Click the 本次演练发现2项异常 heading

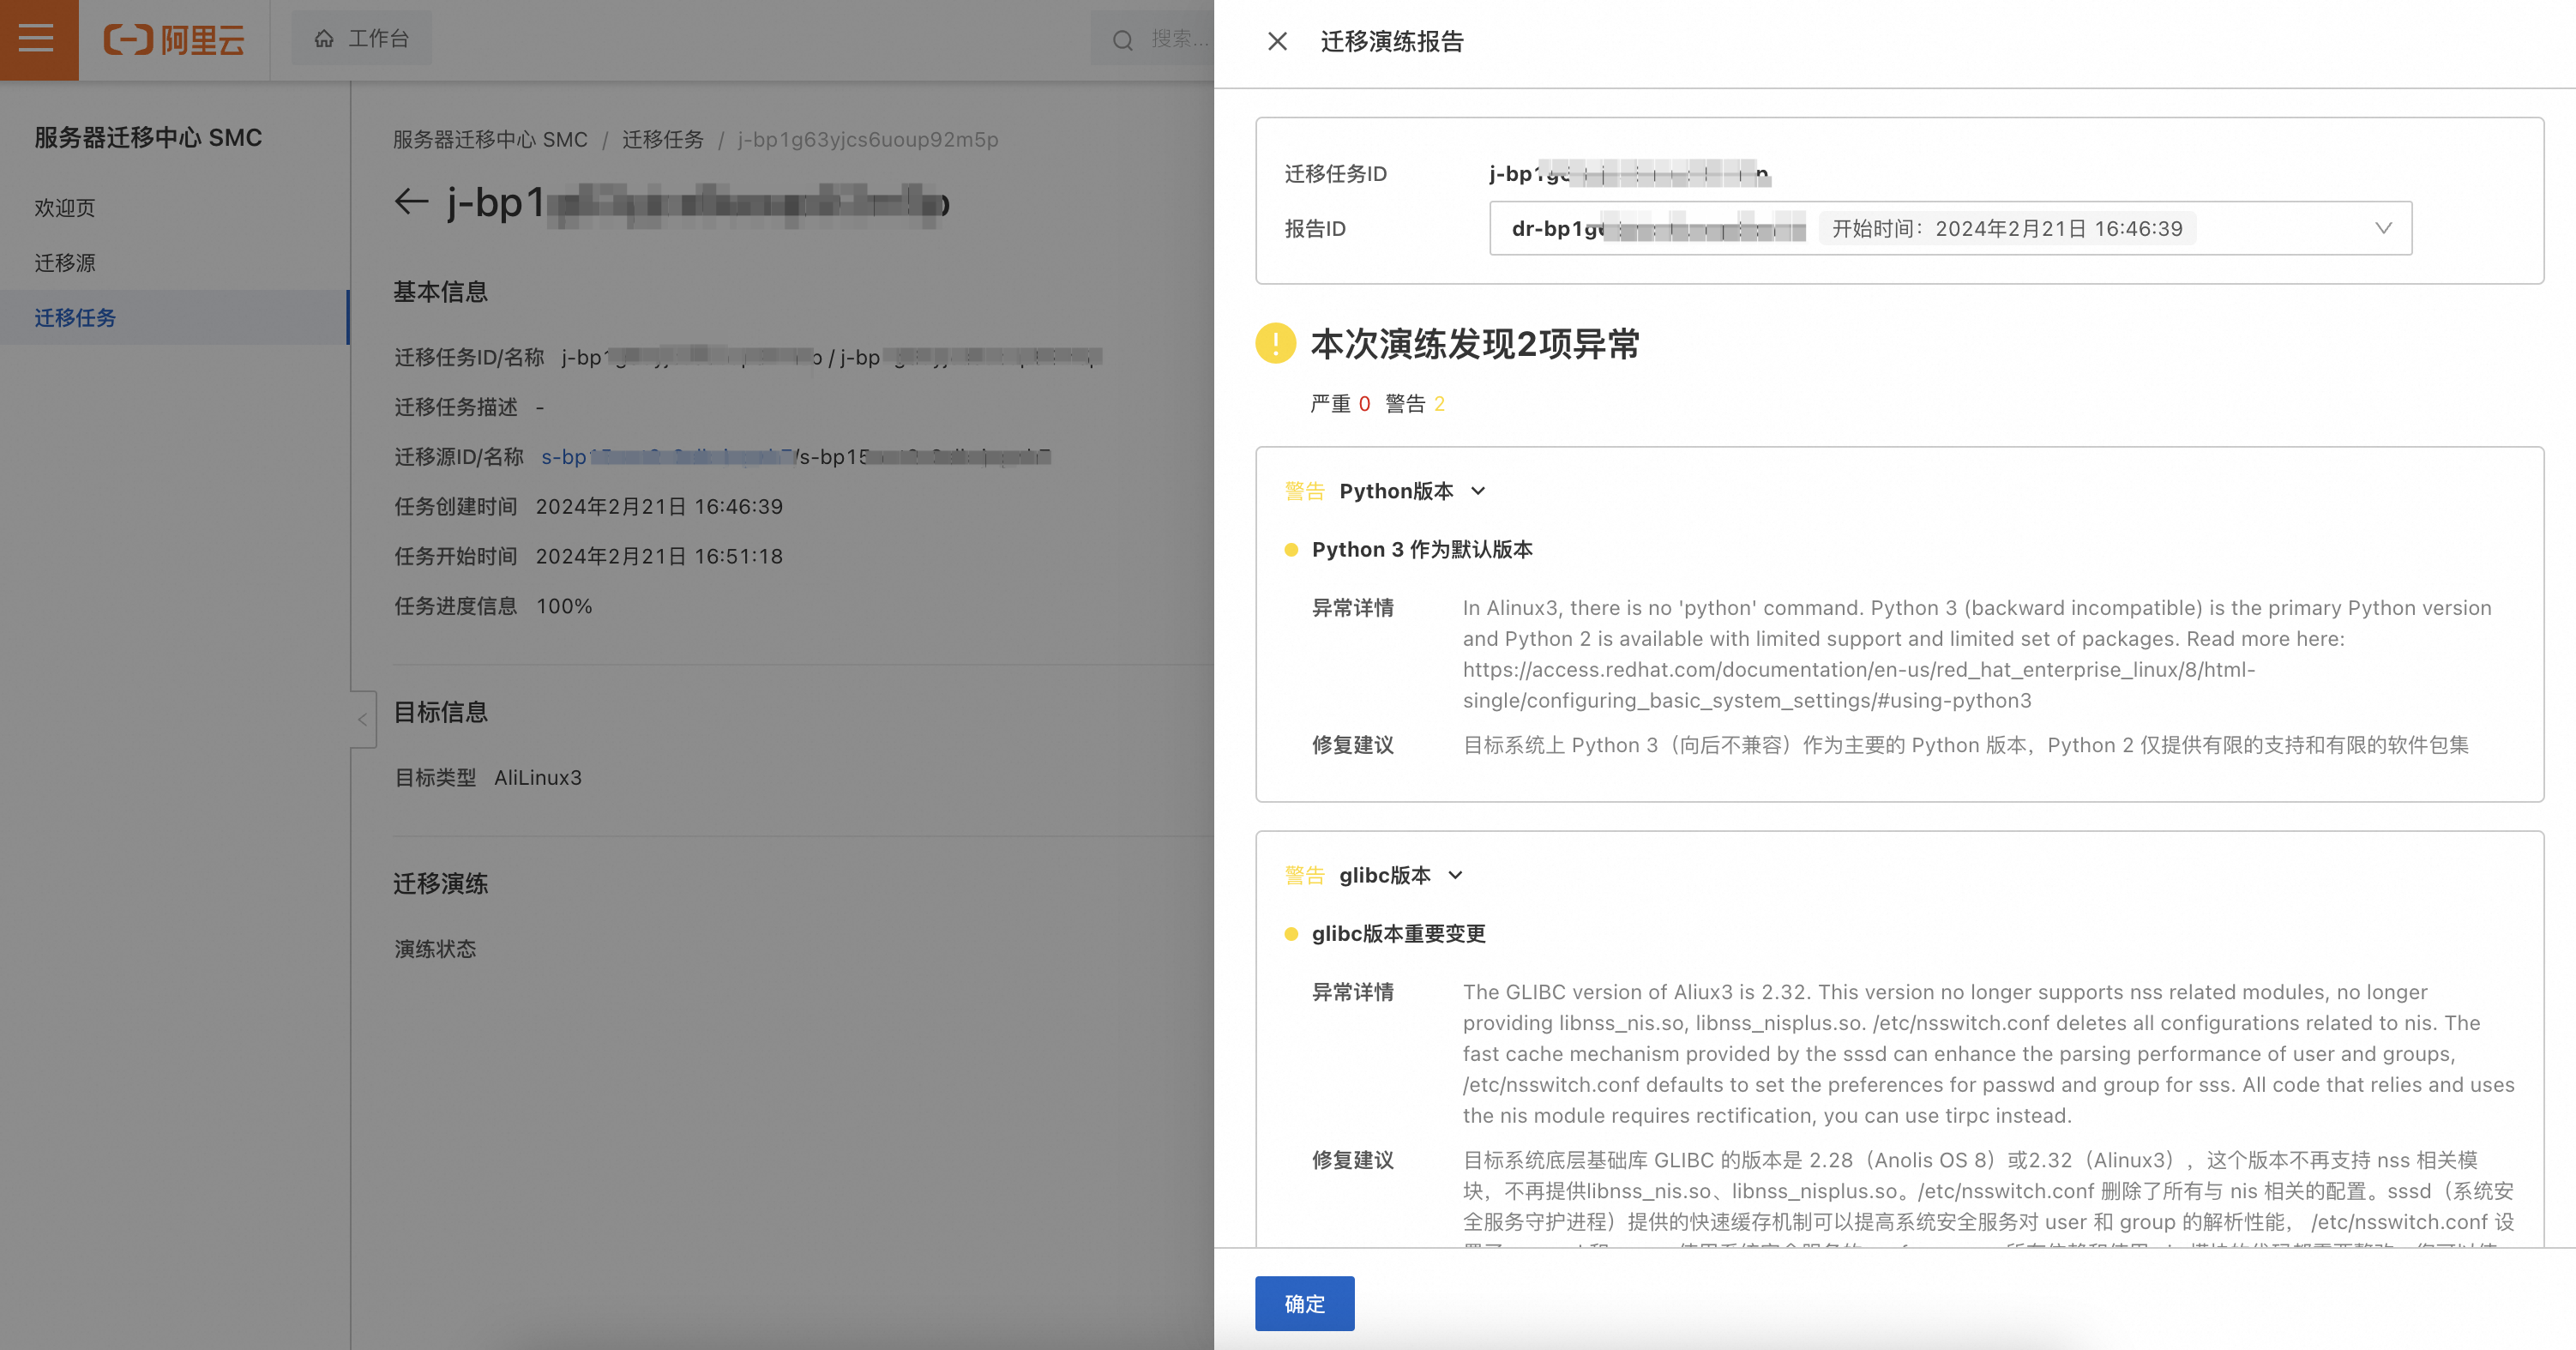coord(1475,344)
